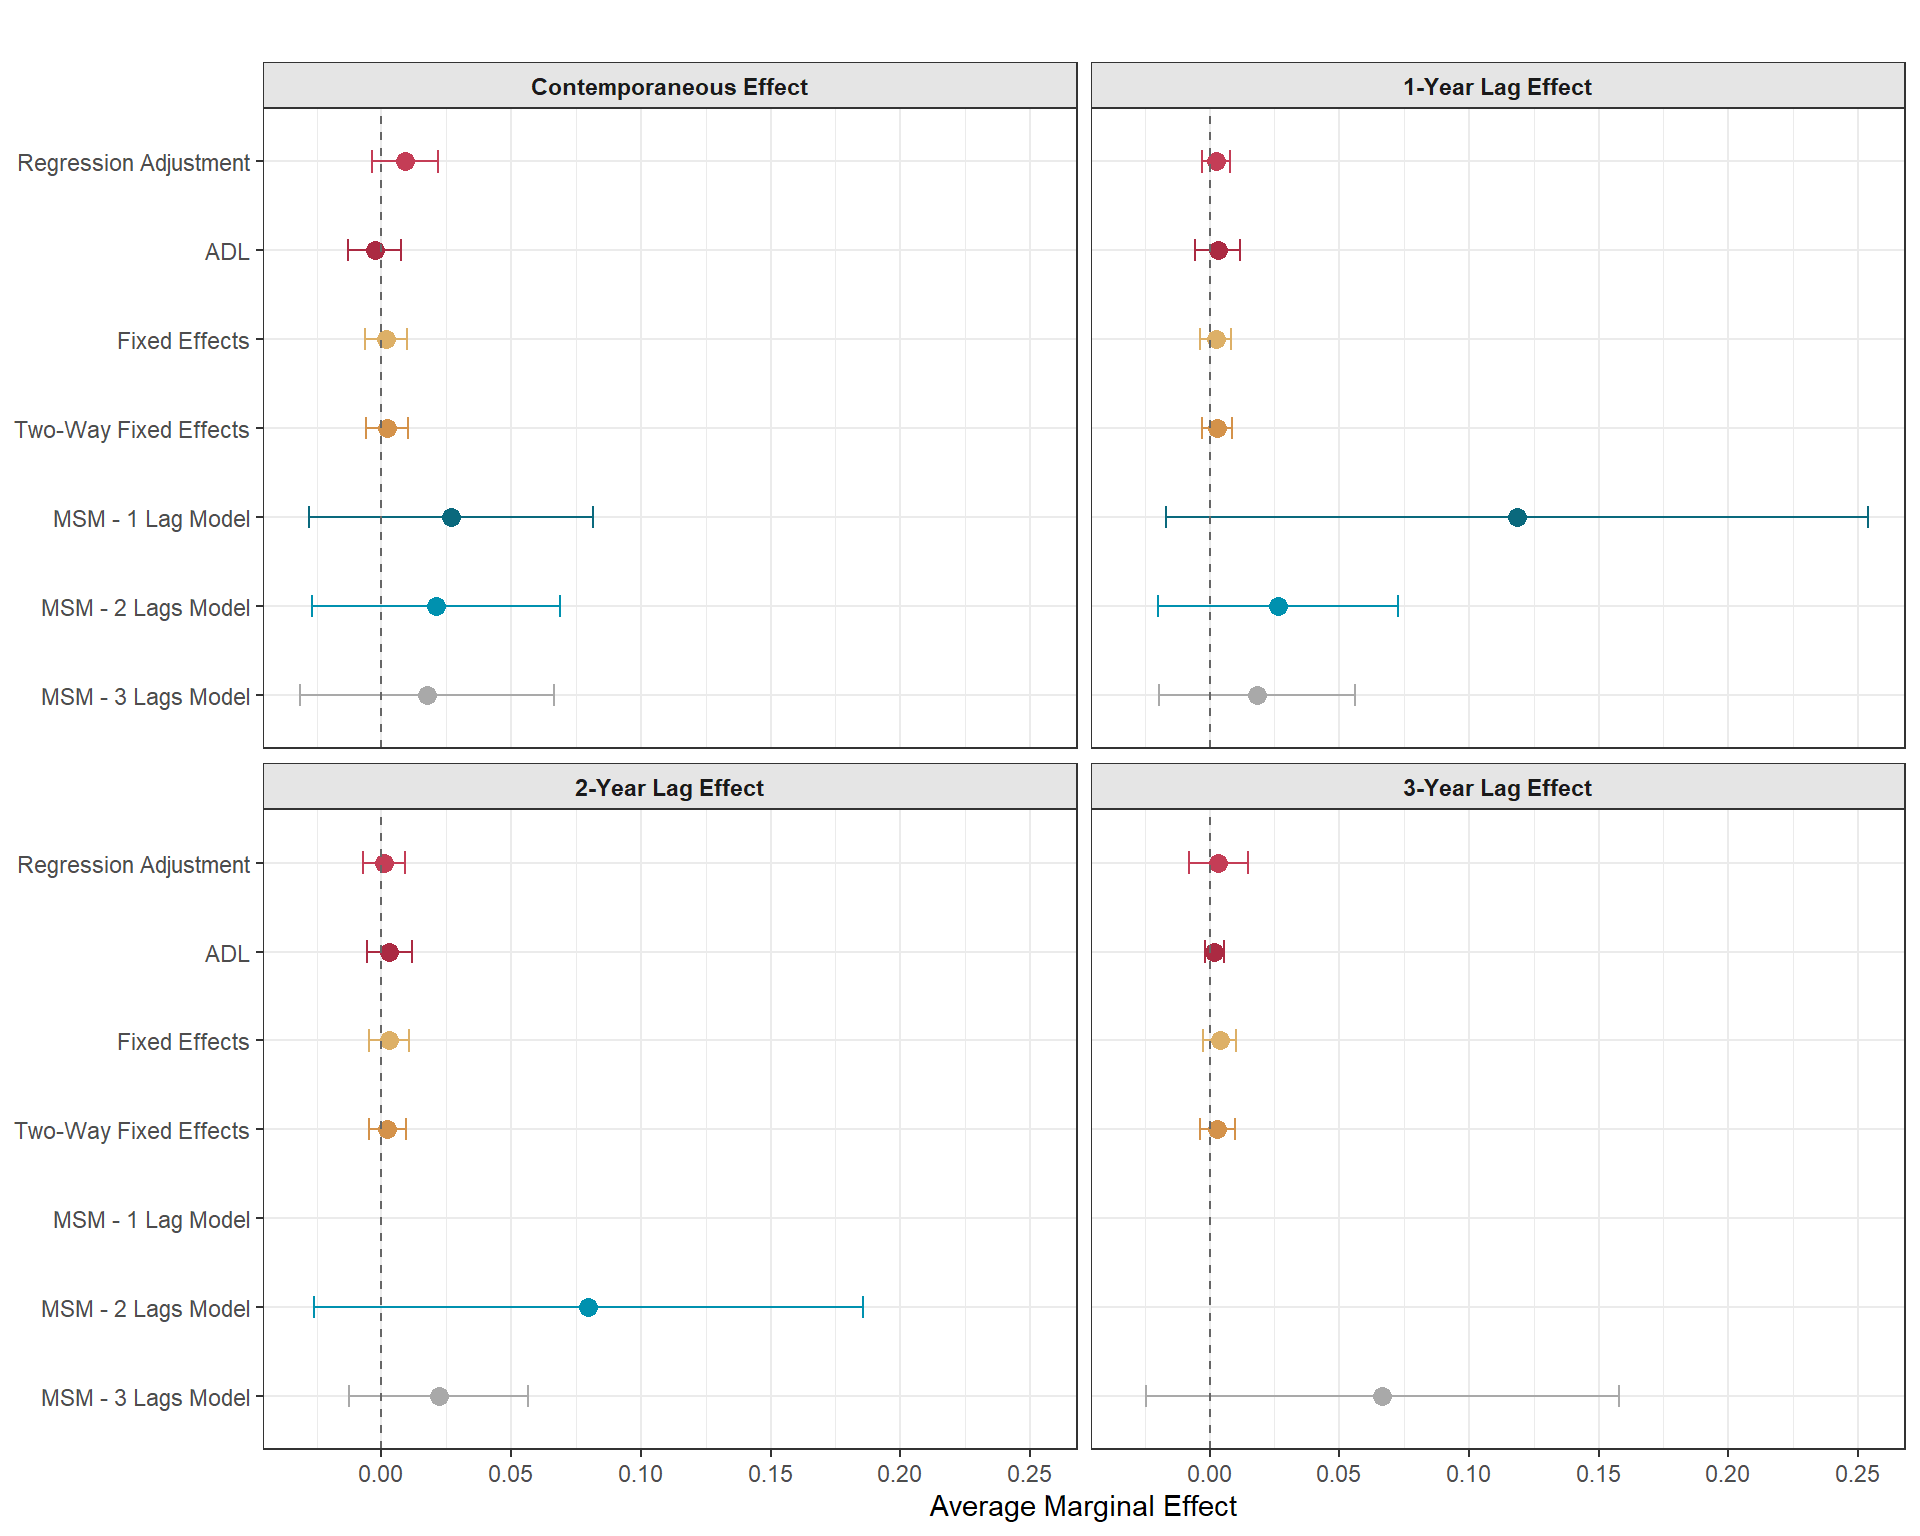Click the MSM 1 Lag point in 1-Year panel
Screen dimensions: 1920x1536
pos(1517,517)
